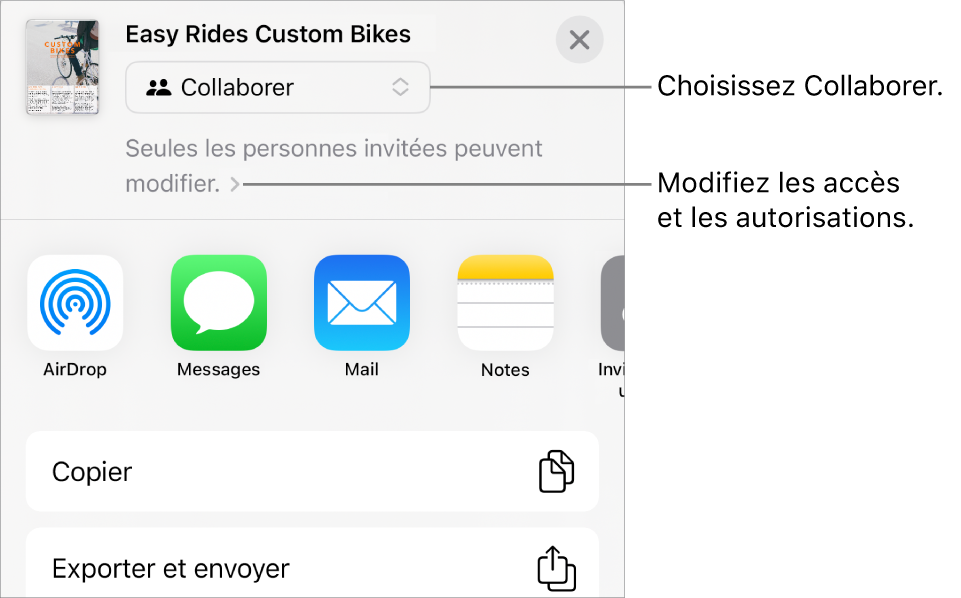Select Exporter et envoyer
The height and width of the screenshot is (598, 961).
(x=170, y=567)
